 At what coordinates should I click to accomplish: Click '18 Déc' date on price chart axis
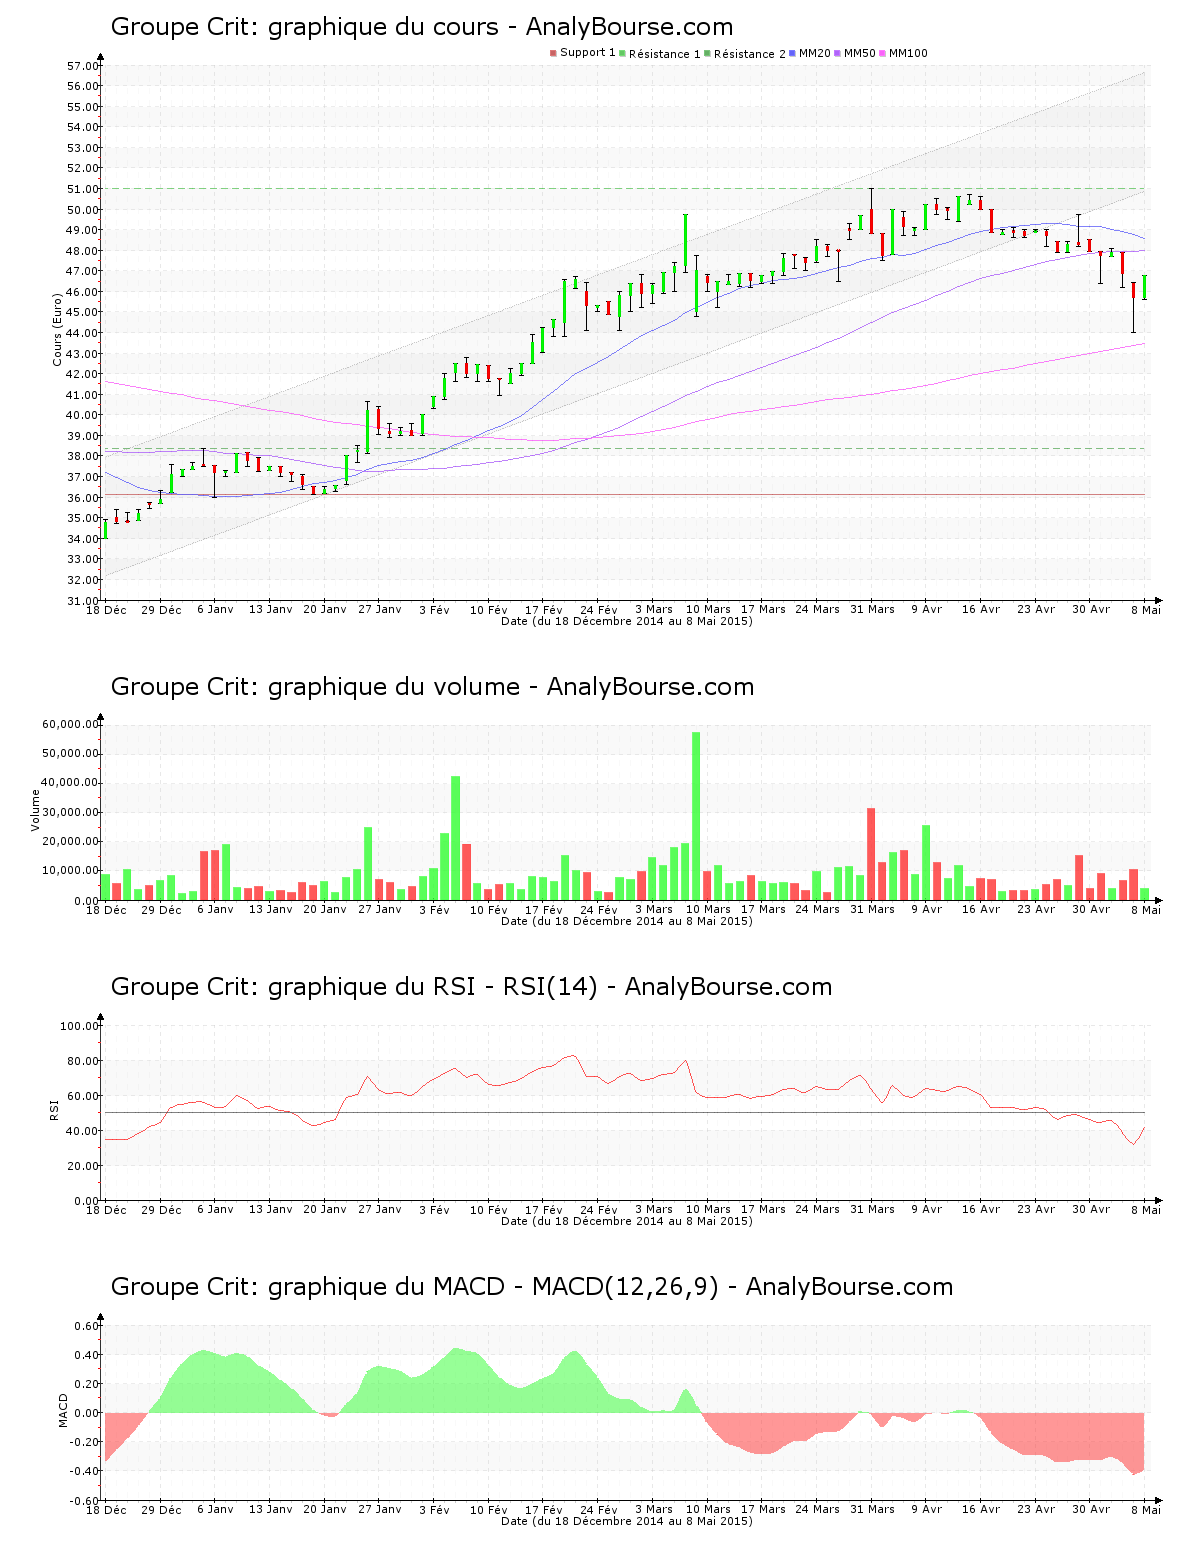(107, 609)
